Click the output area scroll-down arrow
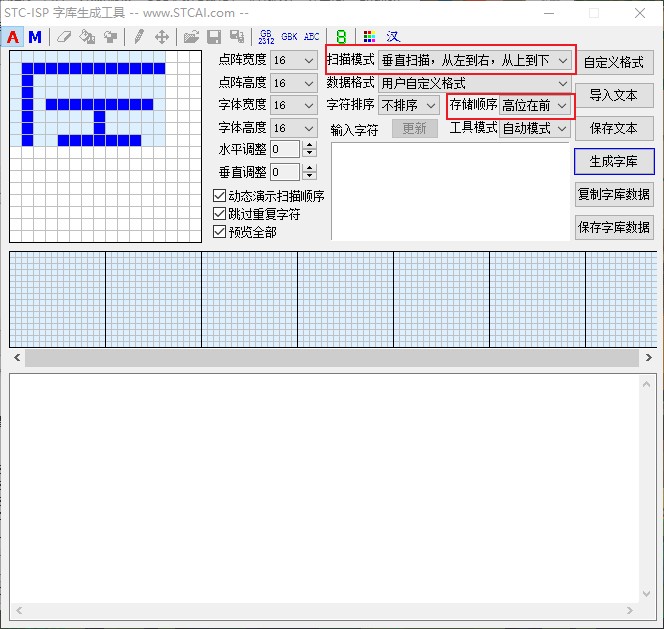The width and height of the screenshot is (664, 629). tap(646, 593)
